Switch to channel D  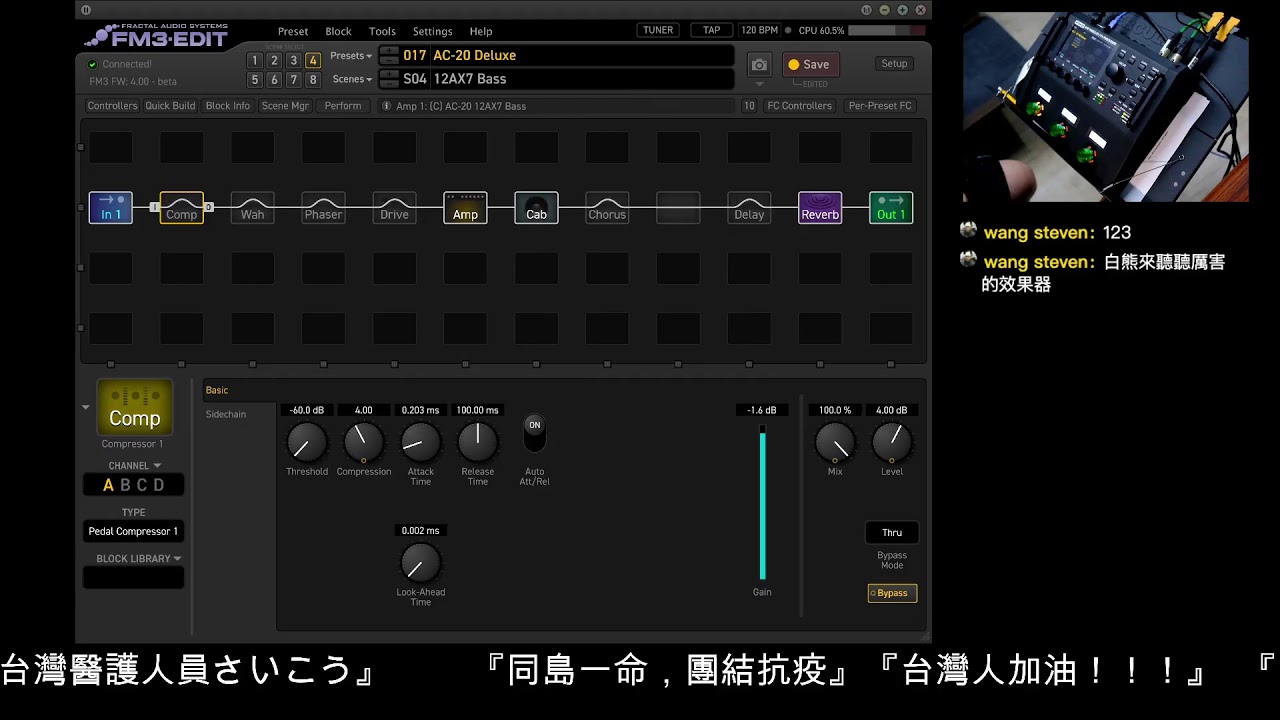pos(158,485)
